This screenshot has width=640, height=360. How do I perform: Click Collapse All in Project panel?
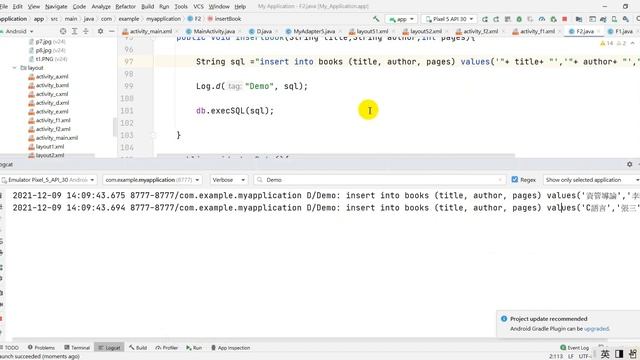(x=86, y=31)
